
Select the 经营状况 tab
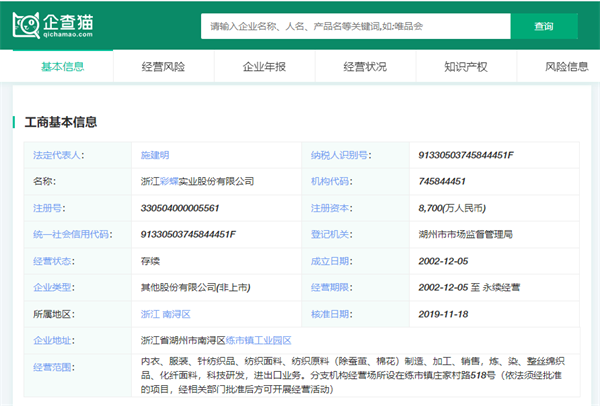tap(365, 67)
